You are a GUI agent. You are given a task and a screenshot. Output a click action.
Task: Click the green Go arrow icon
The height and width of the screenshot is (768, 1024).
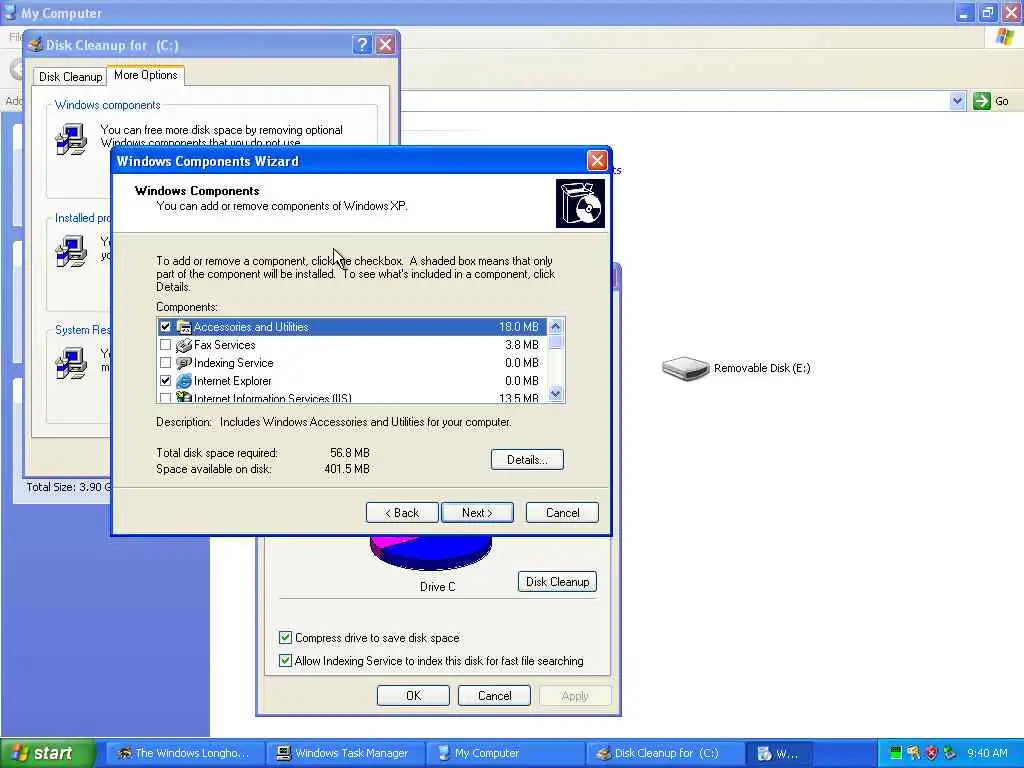982,101
